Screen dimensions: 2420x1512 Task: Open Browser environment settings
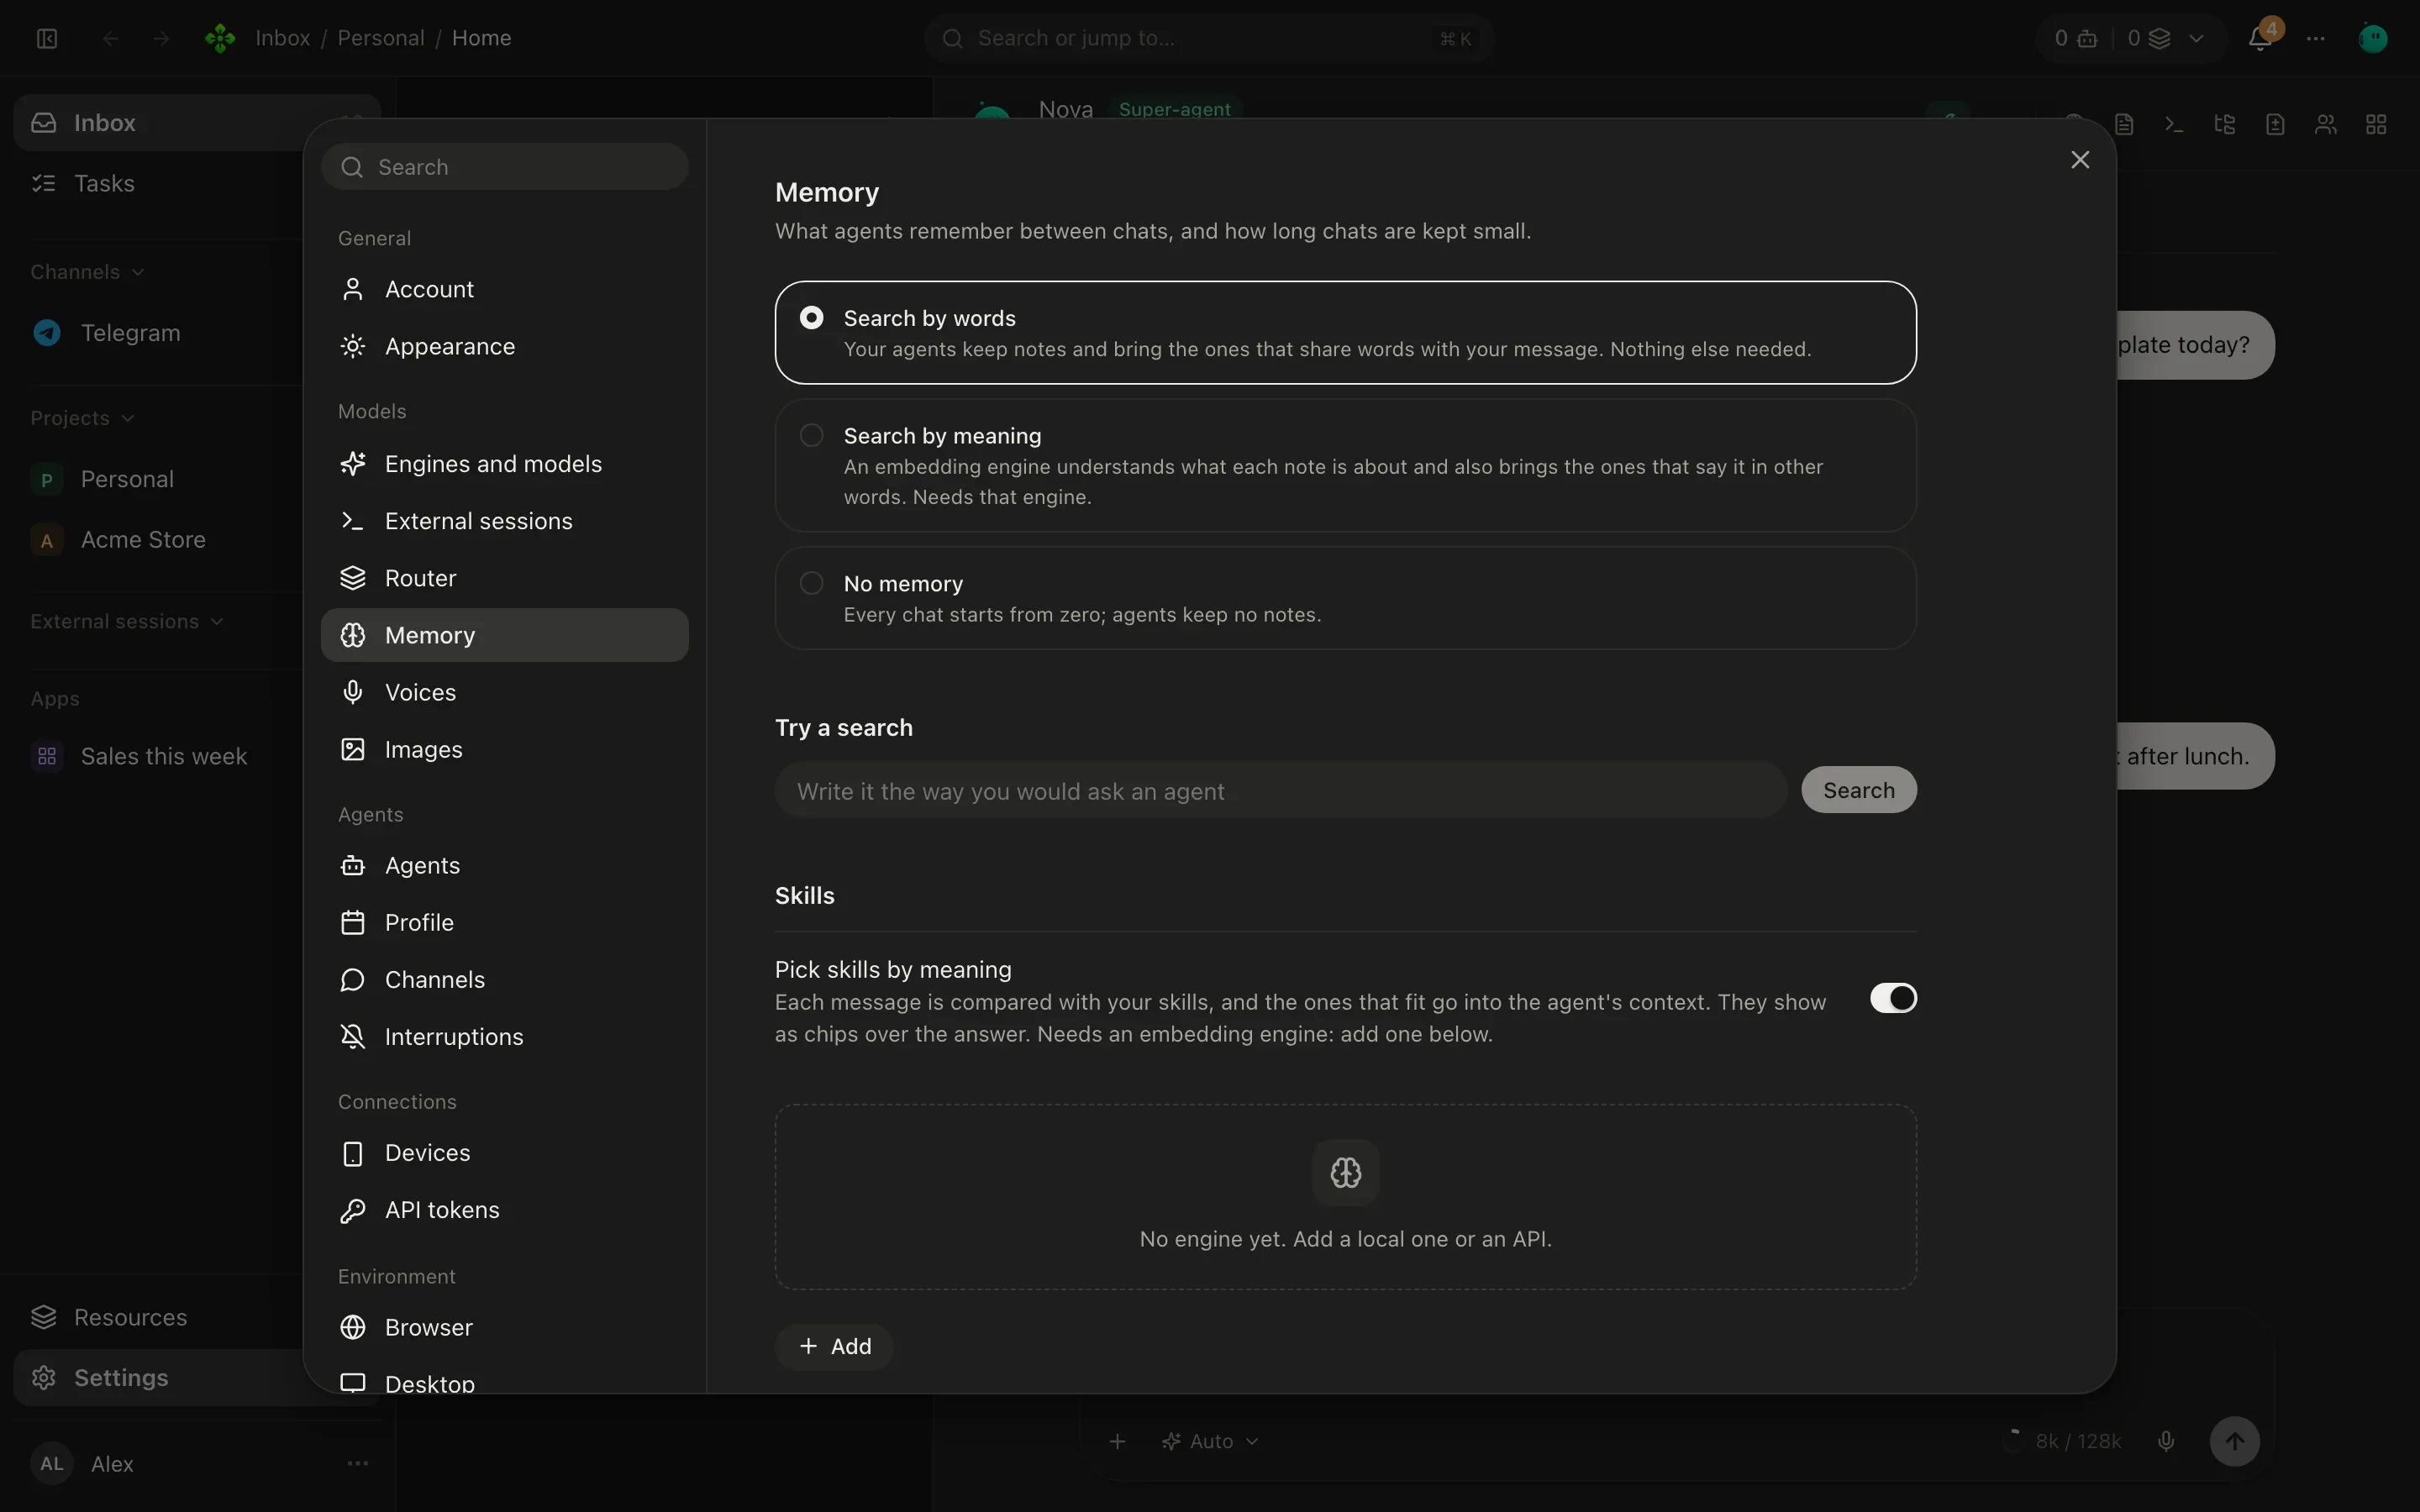point(504,1327)
